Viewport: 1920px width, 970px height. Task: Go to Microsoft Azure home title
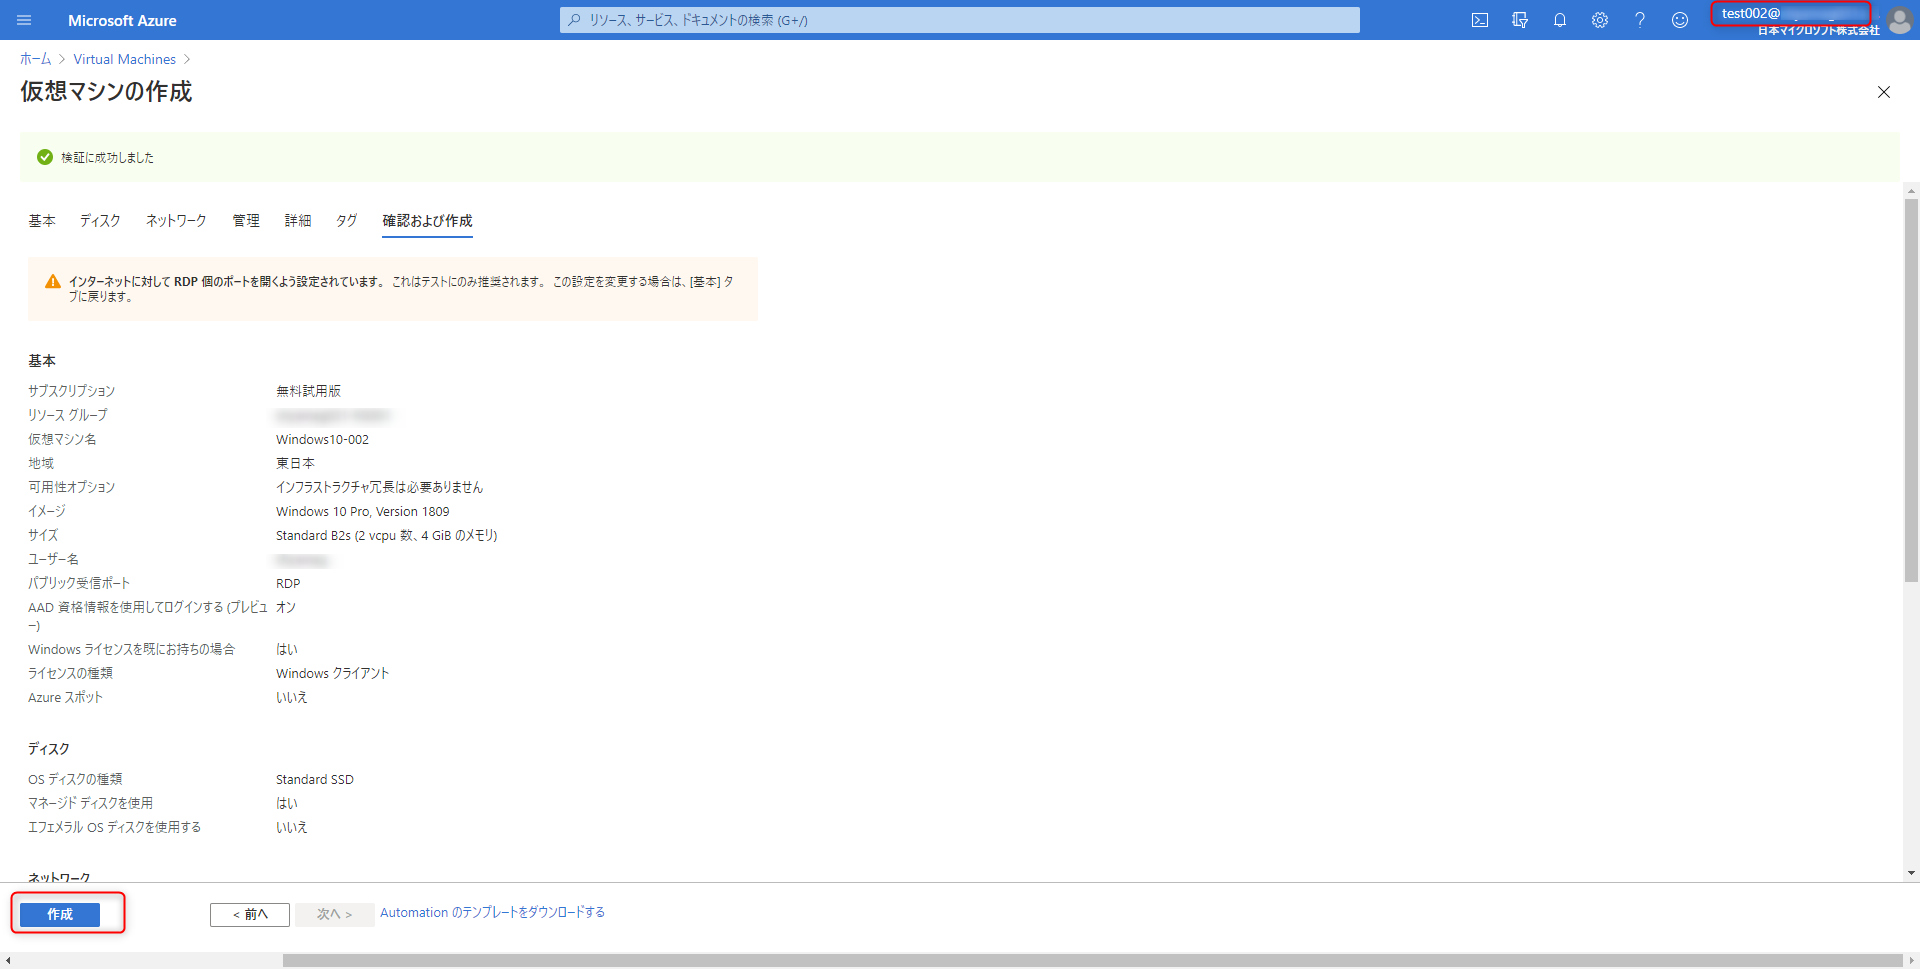click(122, 20)
